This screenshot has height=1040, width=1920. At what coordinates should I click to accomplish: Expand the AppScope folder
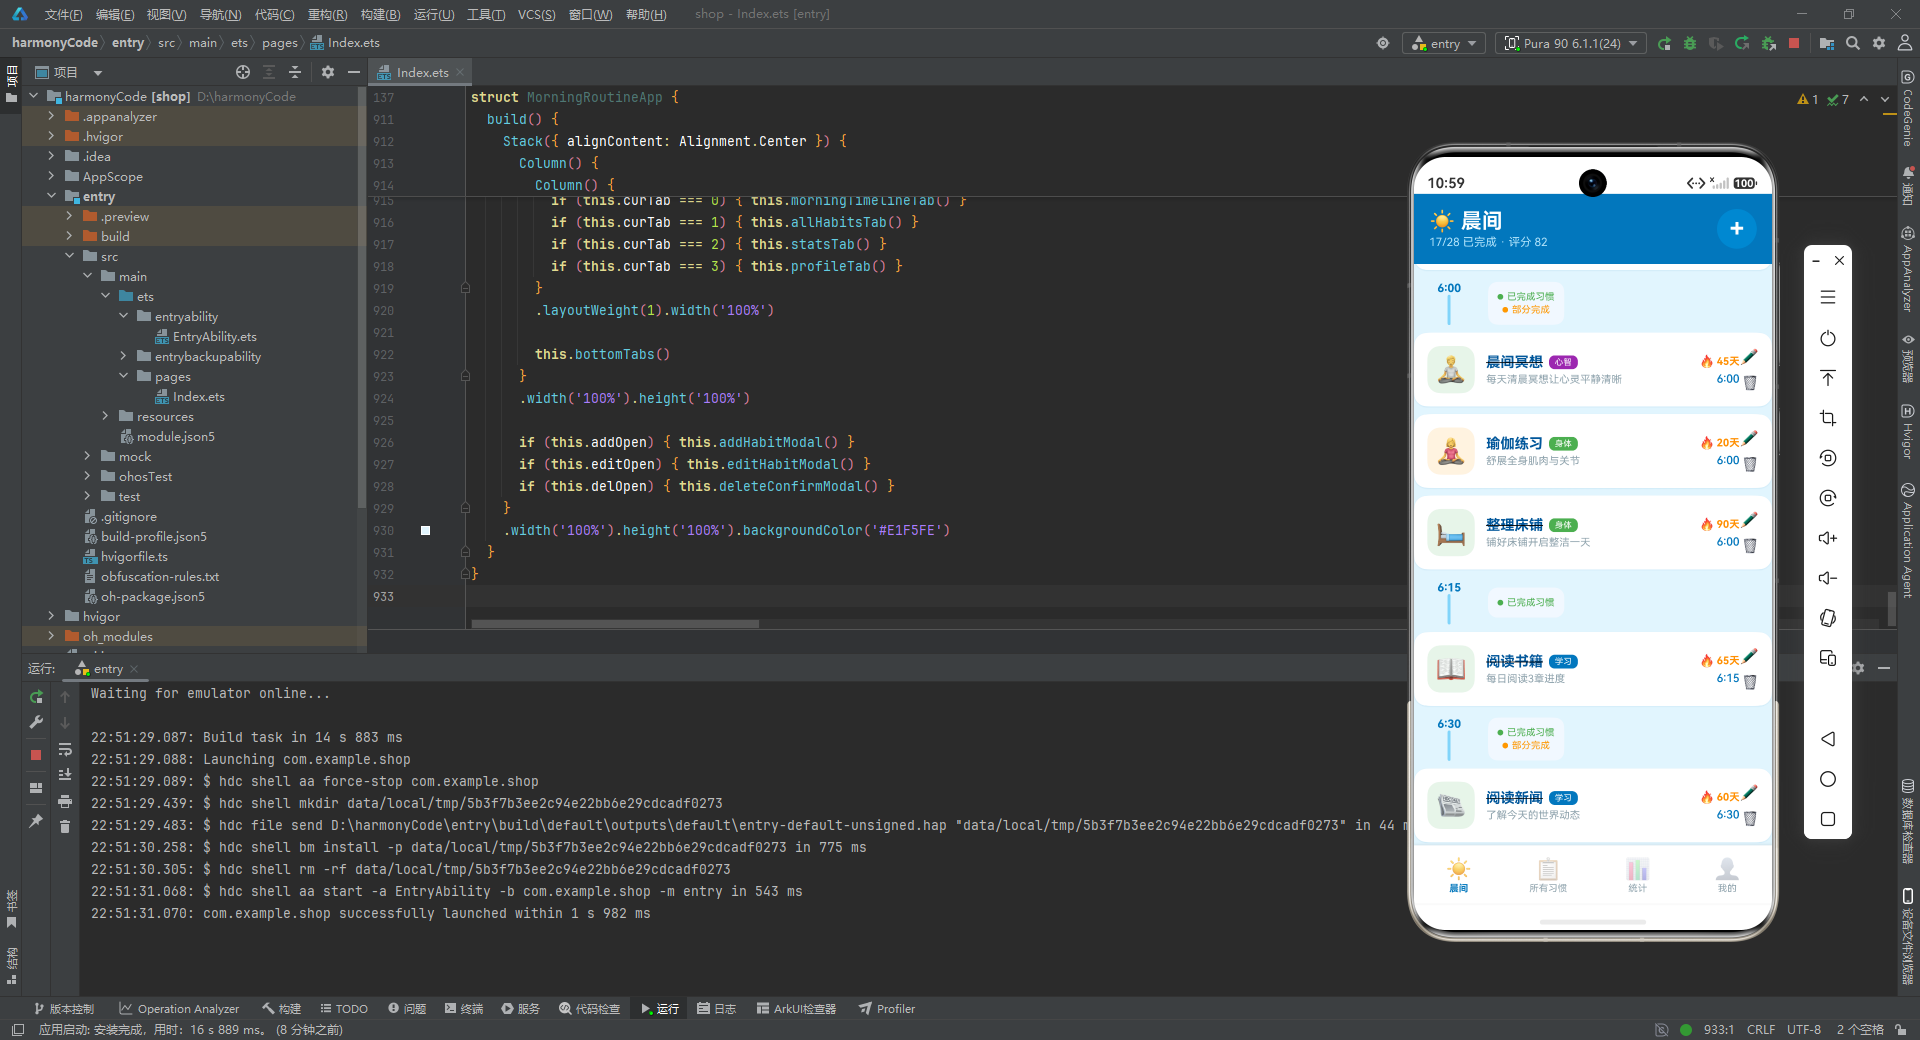click(51, 176)
